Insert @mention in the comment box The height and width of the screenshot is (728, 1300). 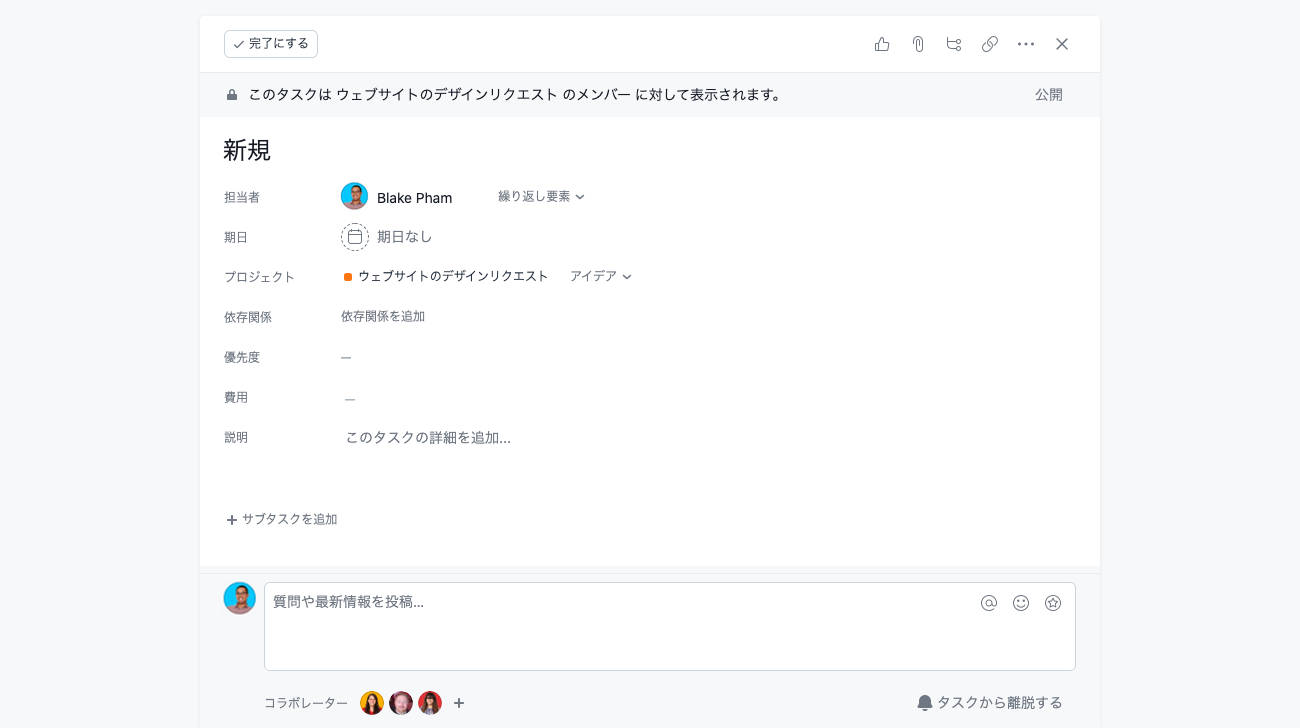click(x=989, y=603)
